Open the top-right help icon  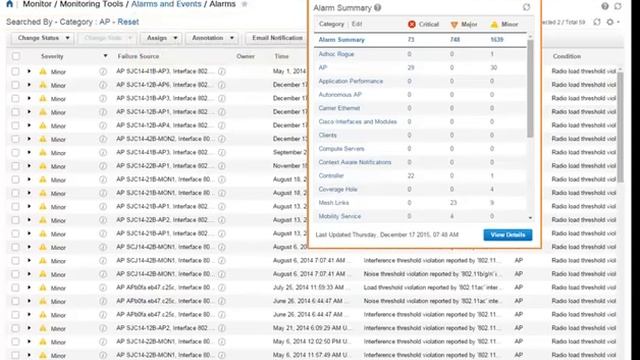[x=605, y=6]
